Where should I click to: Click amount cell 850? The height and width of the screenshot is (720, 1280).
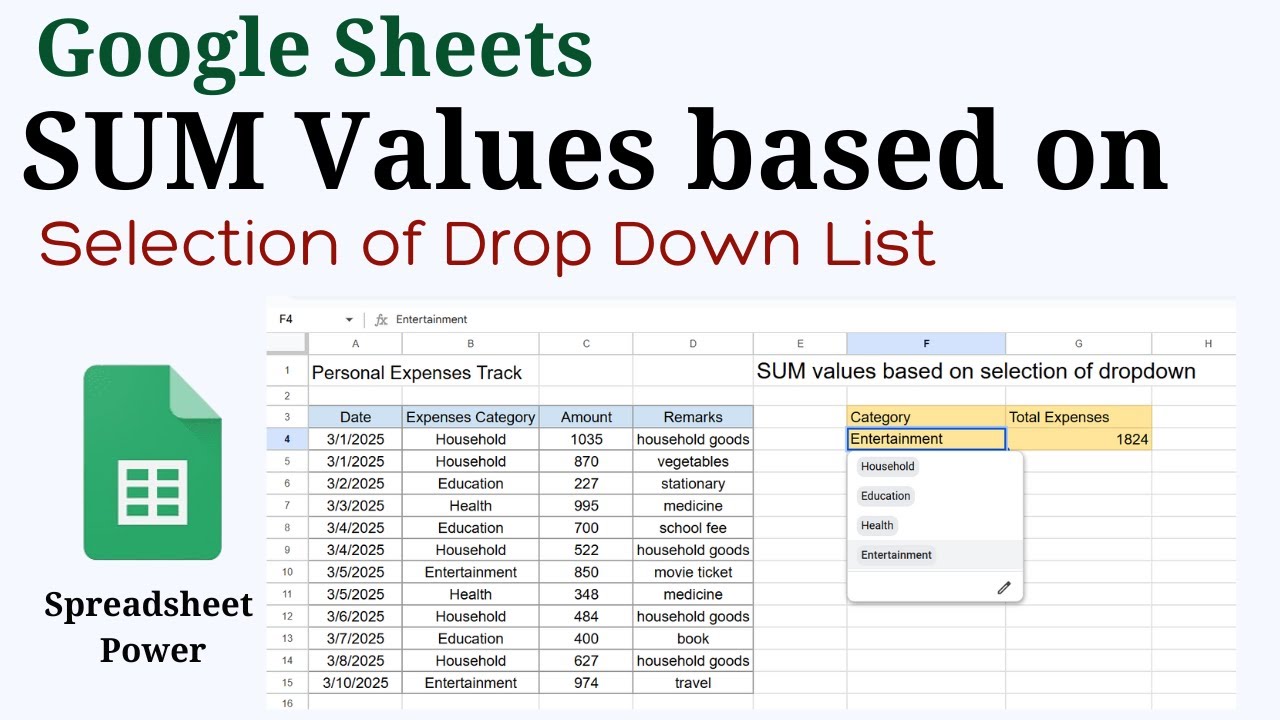coord(586,572)
